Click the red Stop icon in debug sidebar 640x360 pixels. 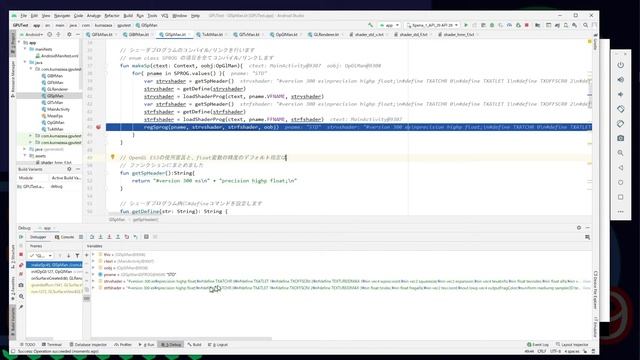point(21,255)
